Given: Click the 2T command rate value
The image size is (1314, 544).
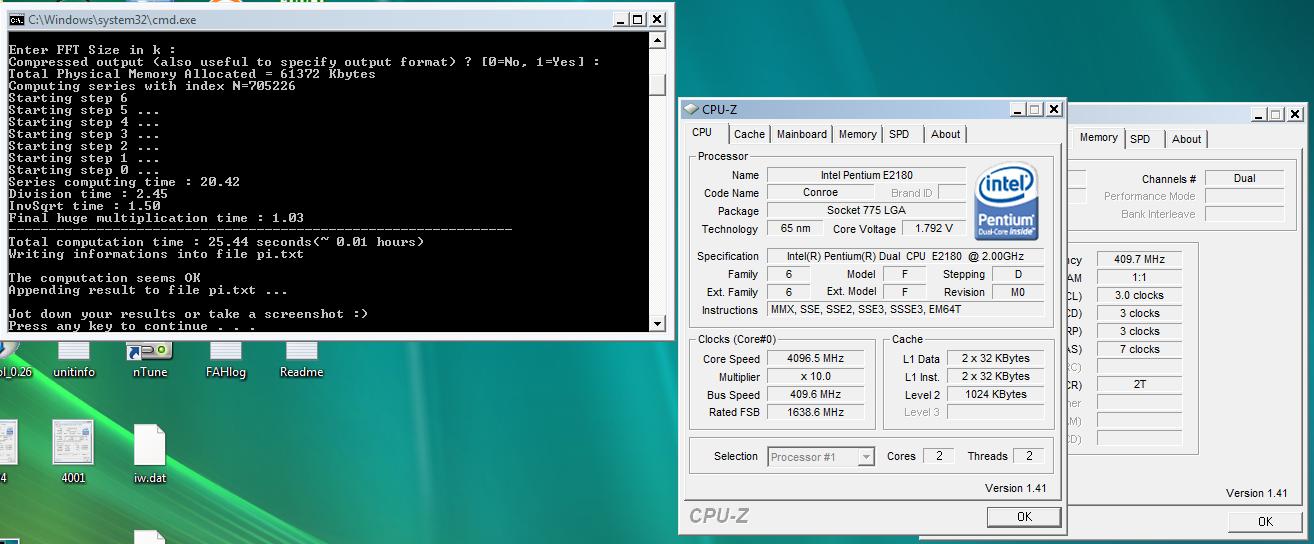Looking at the screenshot, I should tap(1138, 384).
